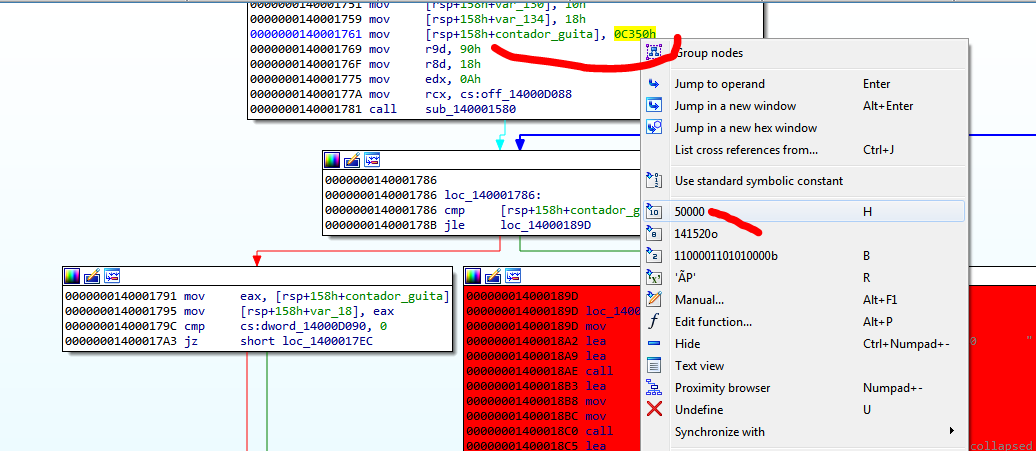The image size is (1036, 451).
Task: Select binary representation 1100001101010000b
Action: click(x=726, y=256)
